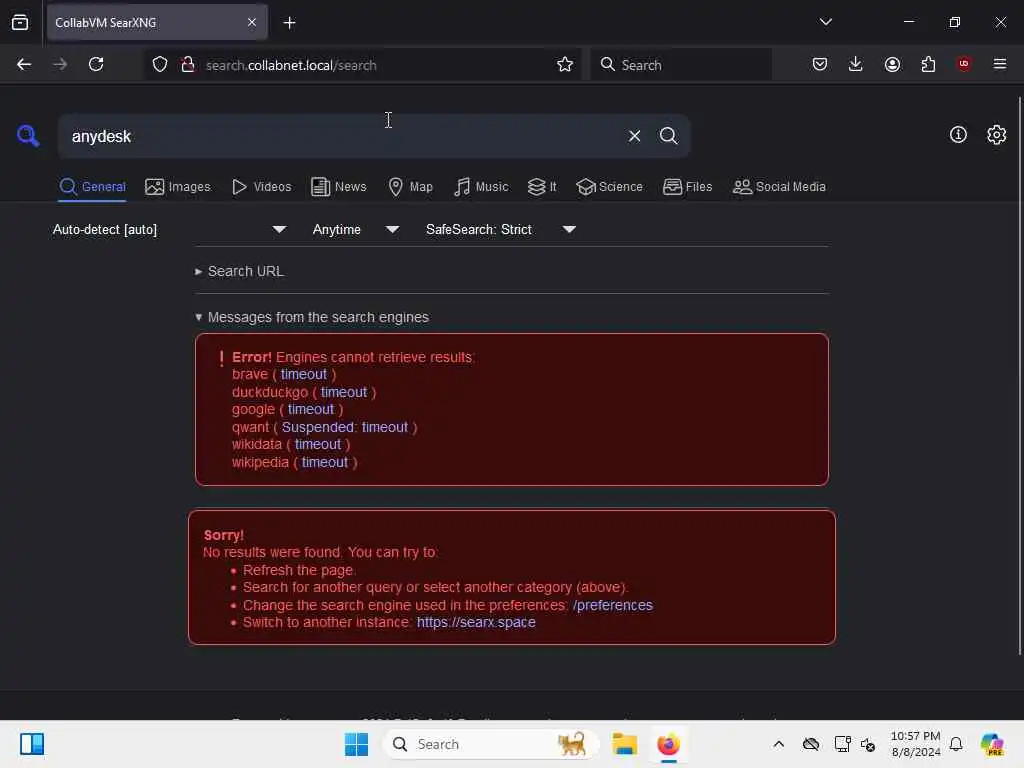The height and width of the screenshot is (768, 1024).
Task: Open browser extensions puzzle icon
Action: click(x=928, y=64)
